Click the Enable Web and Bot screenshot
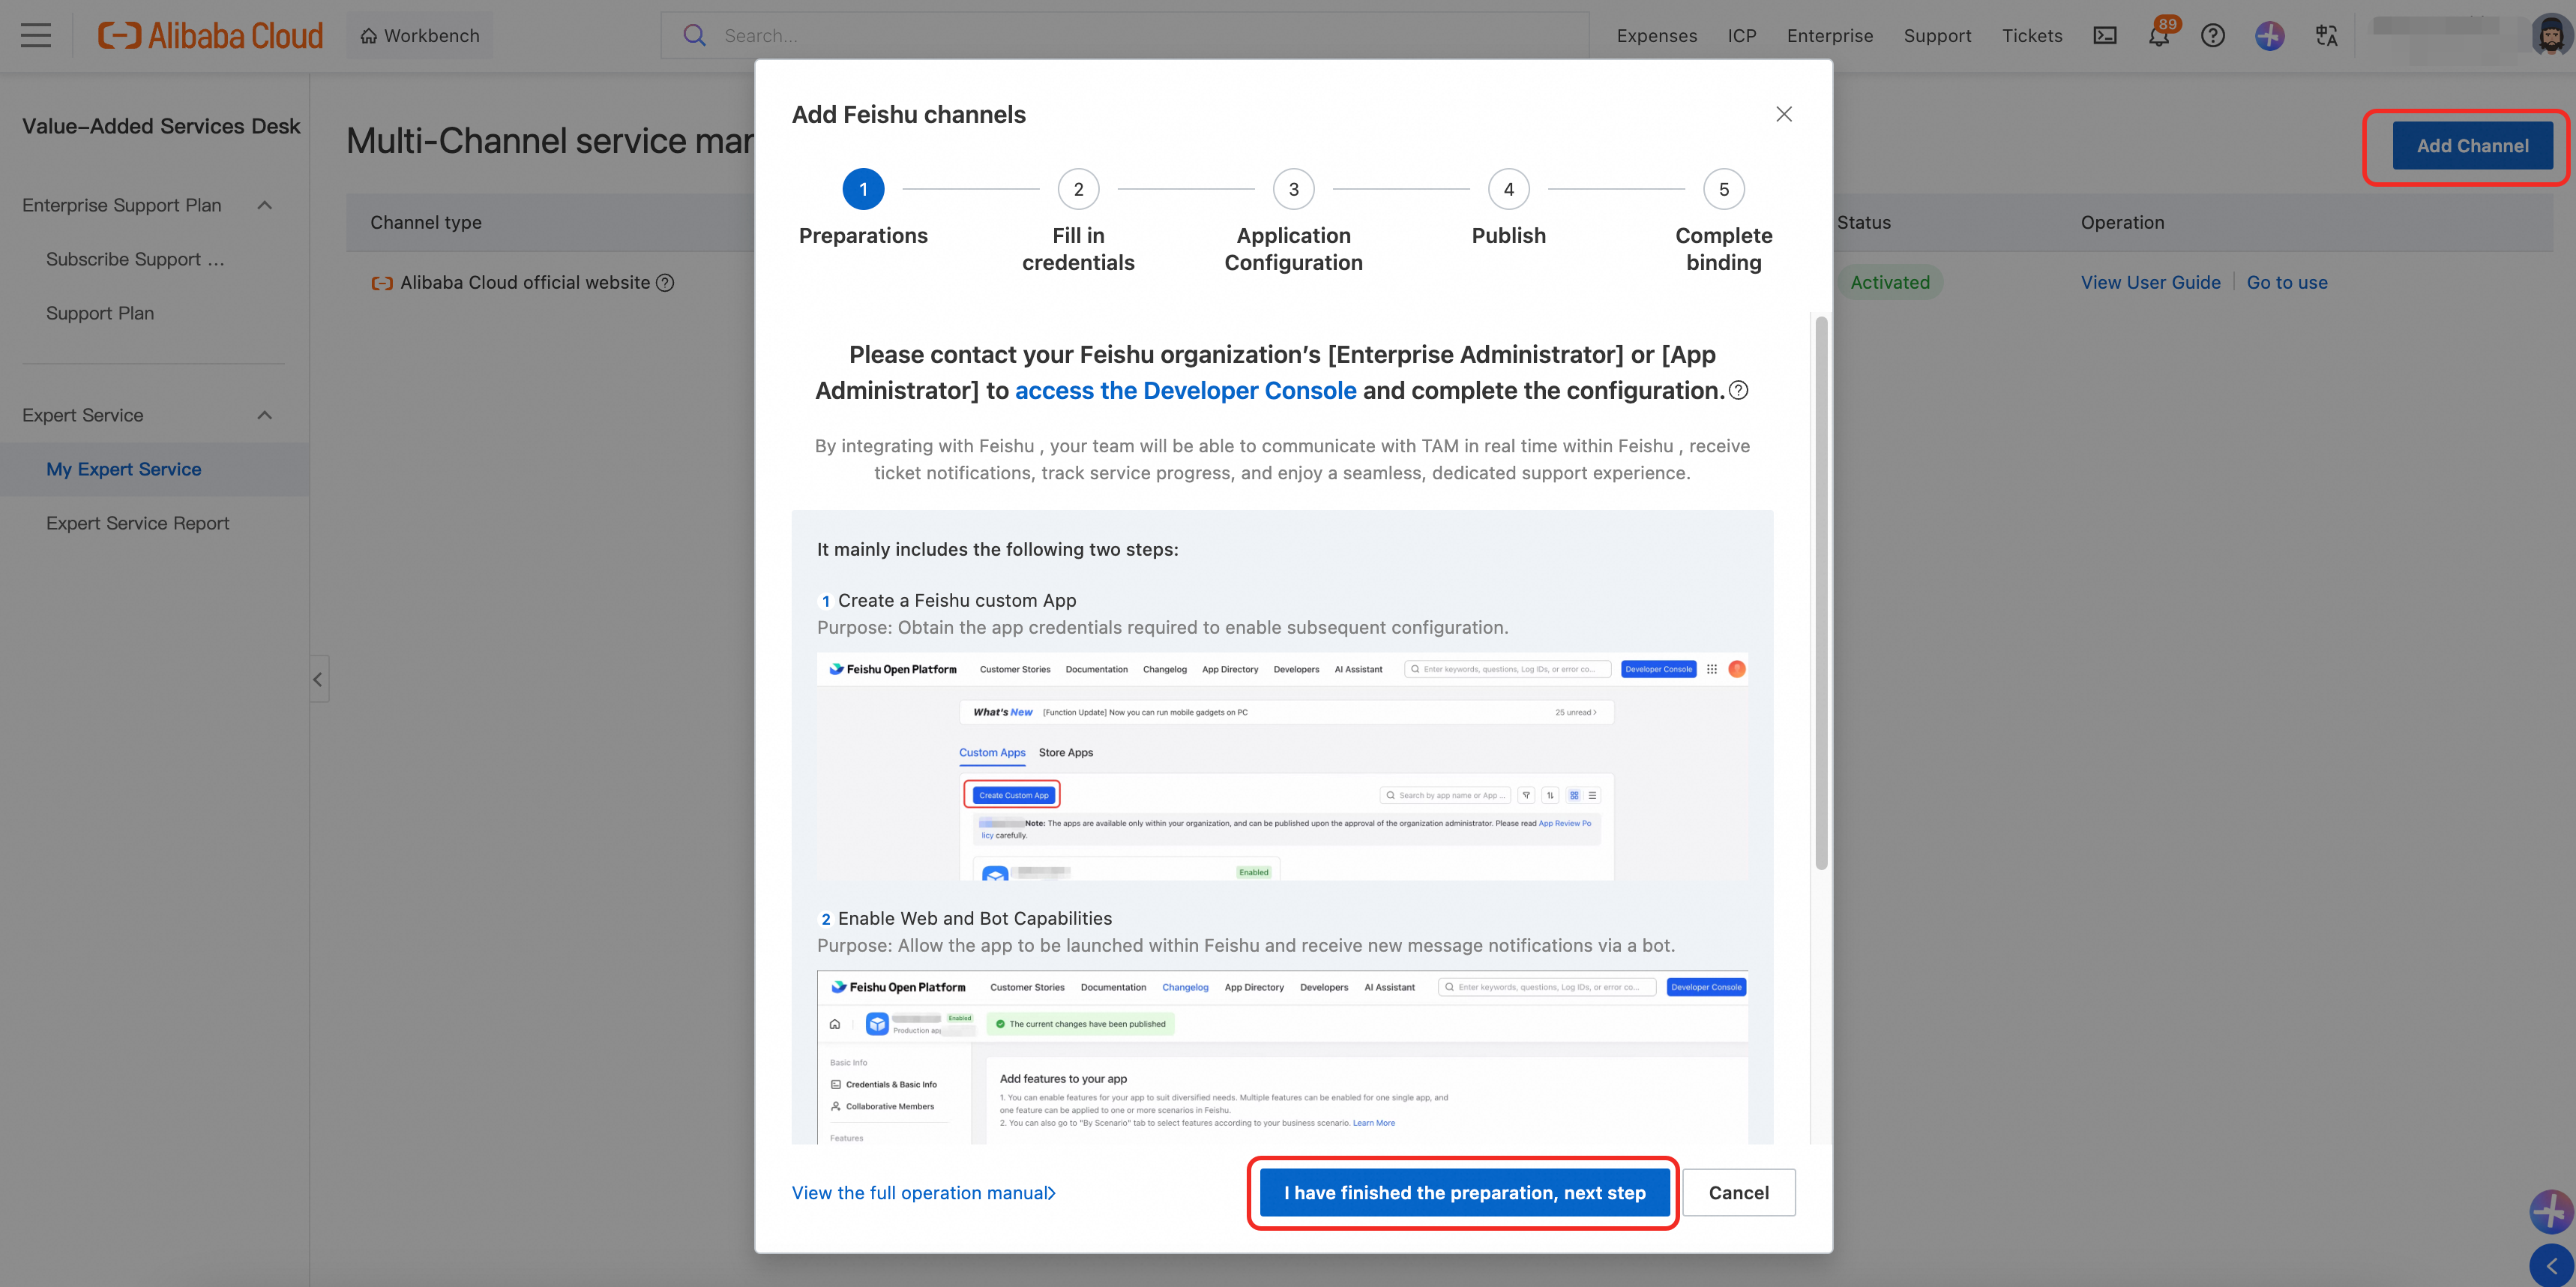 tap(1282, 1058)
